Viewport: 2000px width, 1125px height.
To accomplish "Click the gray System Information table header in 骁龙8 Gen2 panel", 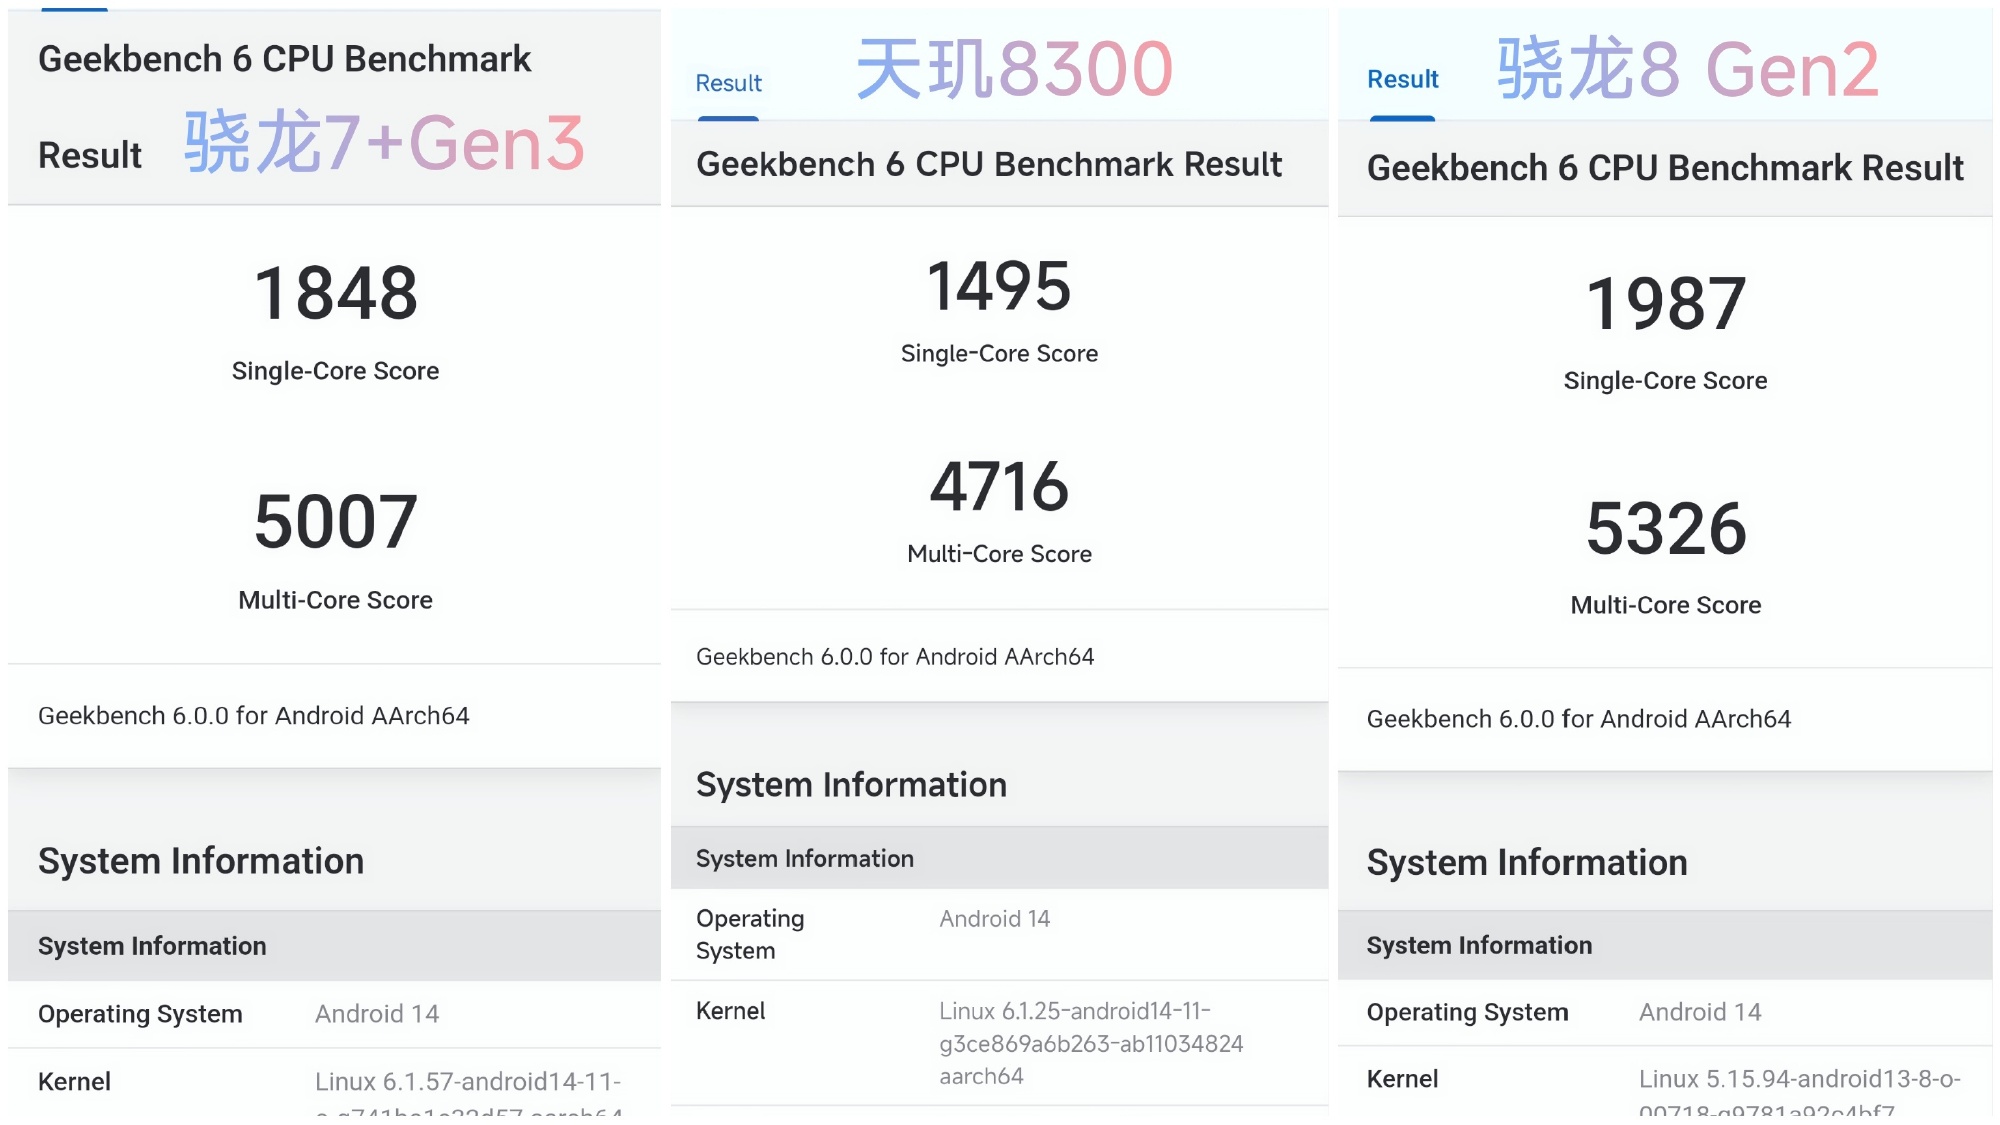I will tap(1665, 945).
